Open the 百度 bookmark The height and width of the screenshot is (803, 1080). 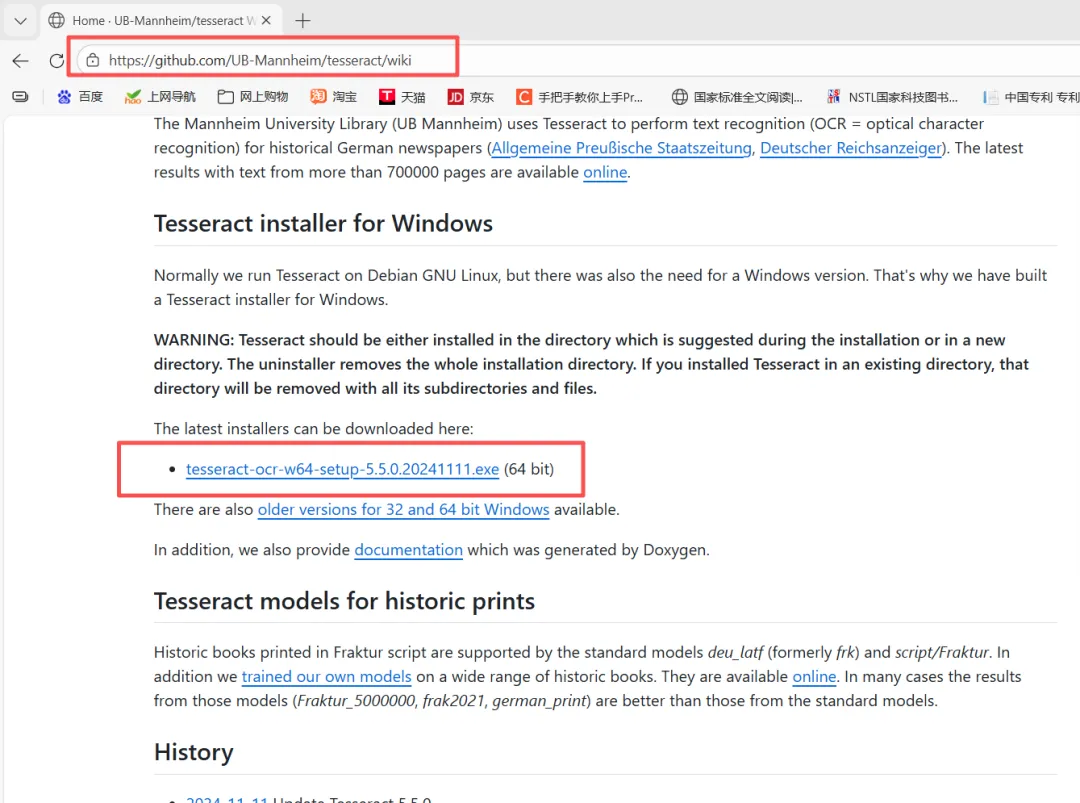(80, 97)
